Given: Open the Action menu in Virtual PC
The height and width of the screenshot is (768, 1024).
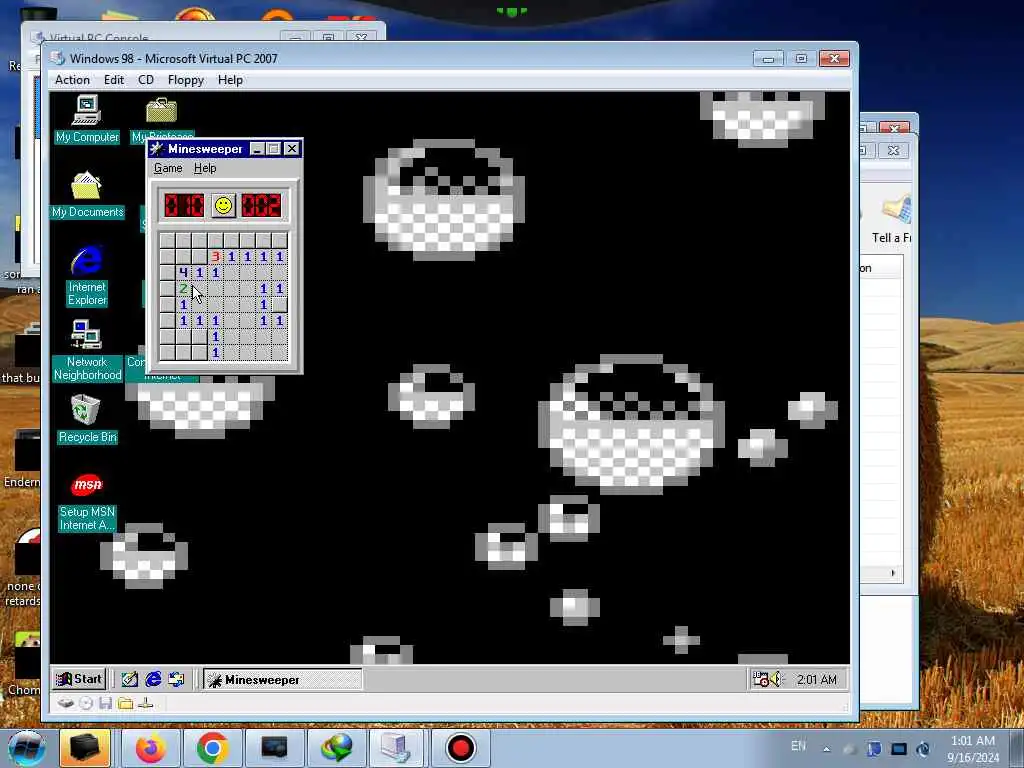Looking at the screenshot, I should pos(72,80).
